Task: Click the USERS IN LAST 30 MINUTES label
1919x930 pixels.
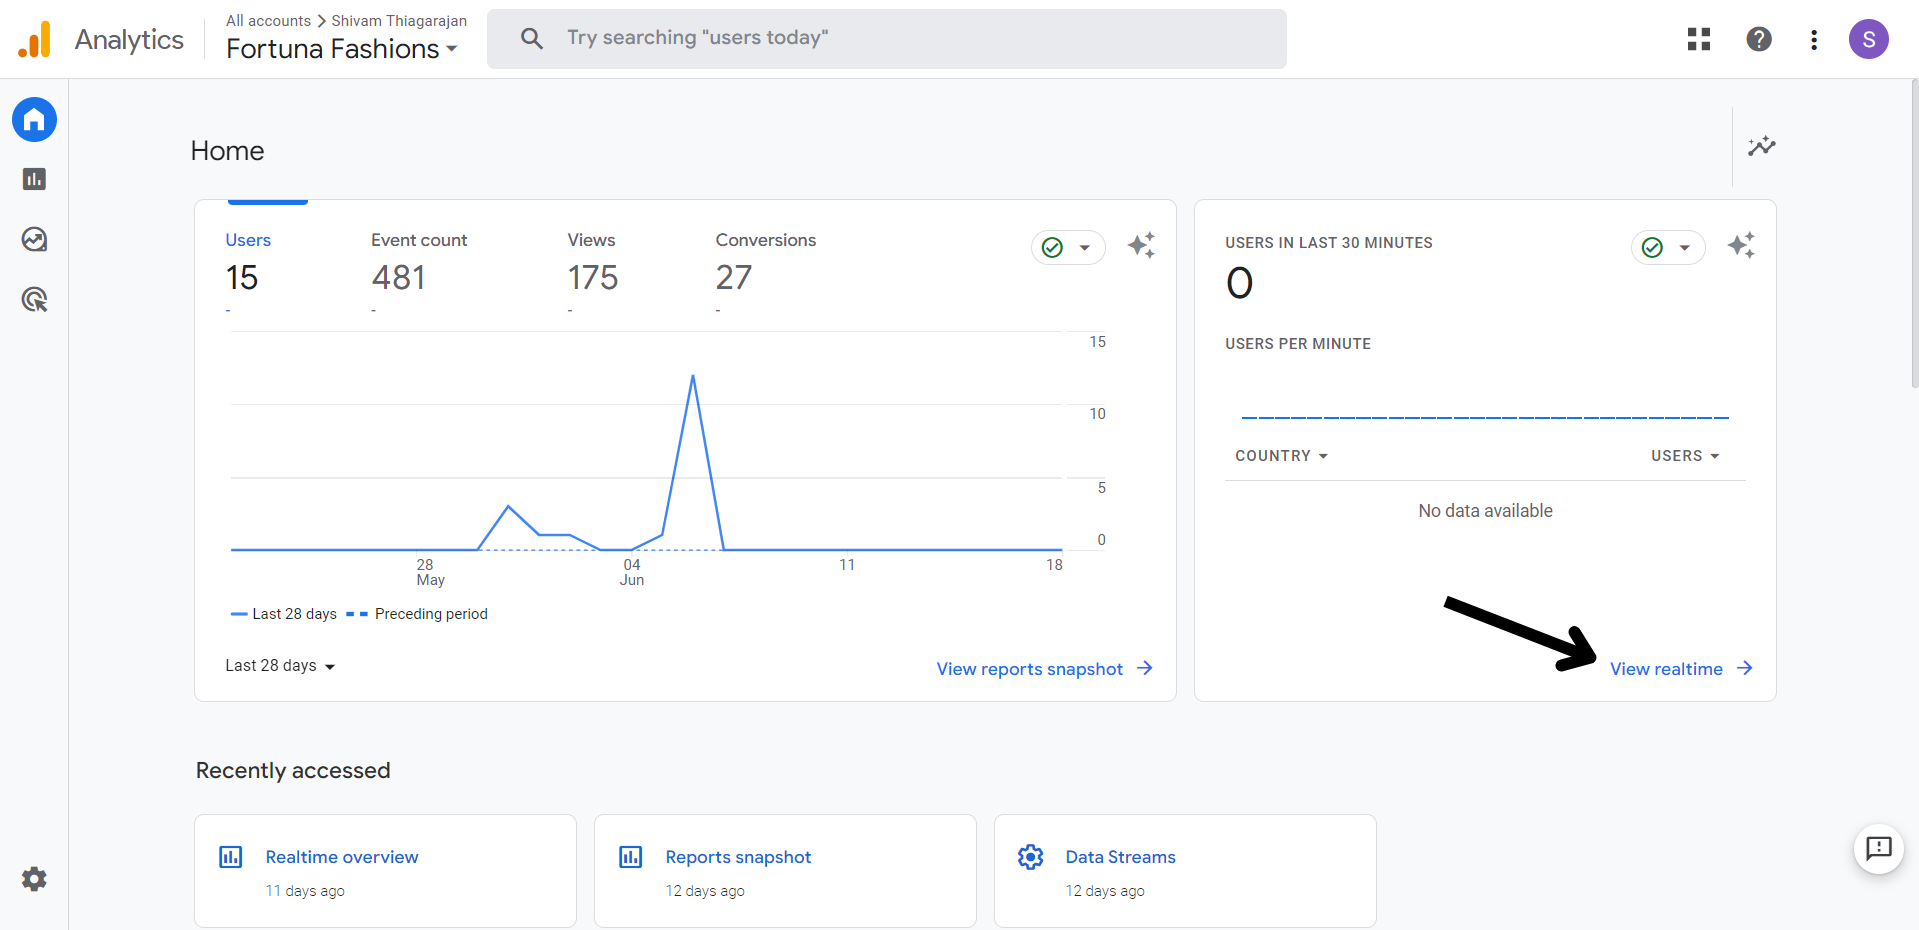Action: 1328,243
